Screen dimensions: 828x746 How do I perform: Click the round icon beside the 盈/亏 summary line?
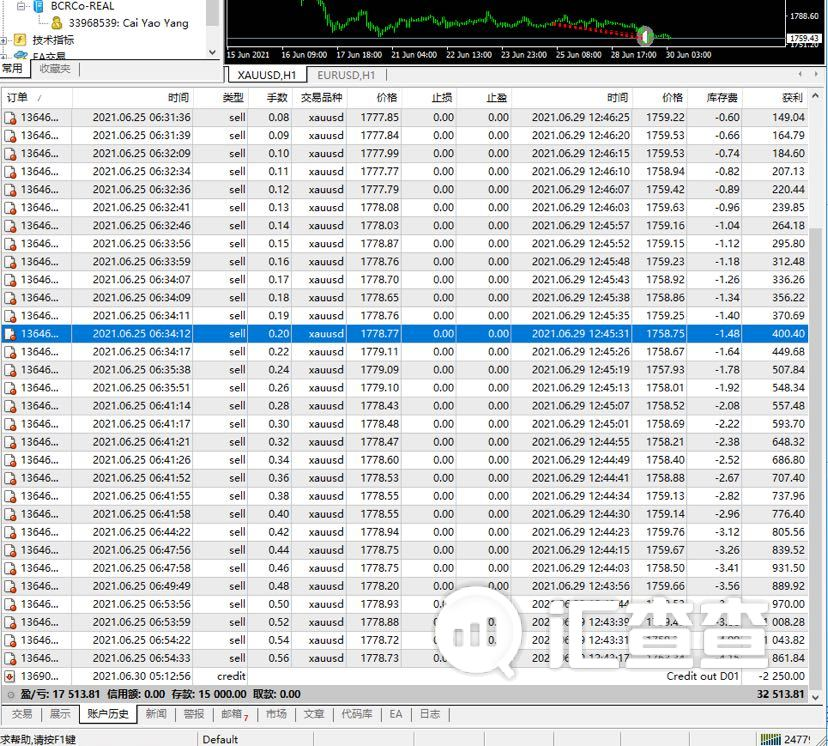pos(11,694)
